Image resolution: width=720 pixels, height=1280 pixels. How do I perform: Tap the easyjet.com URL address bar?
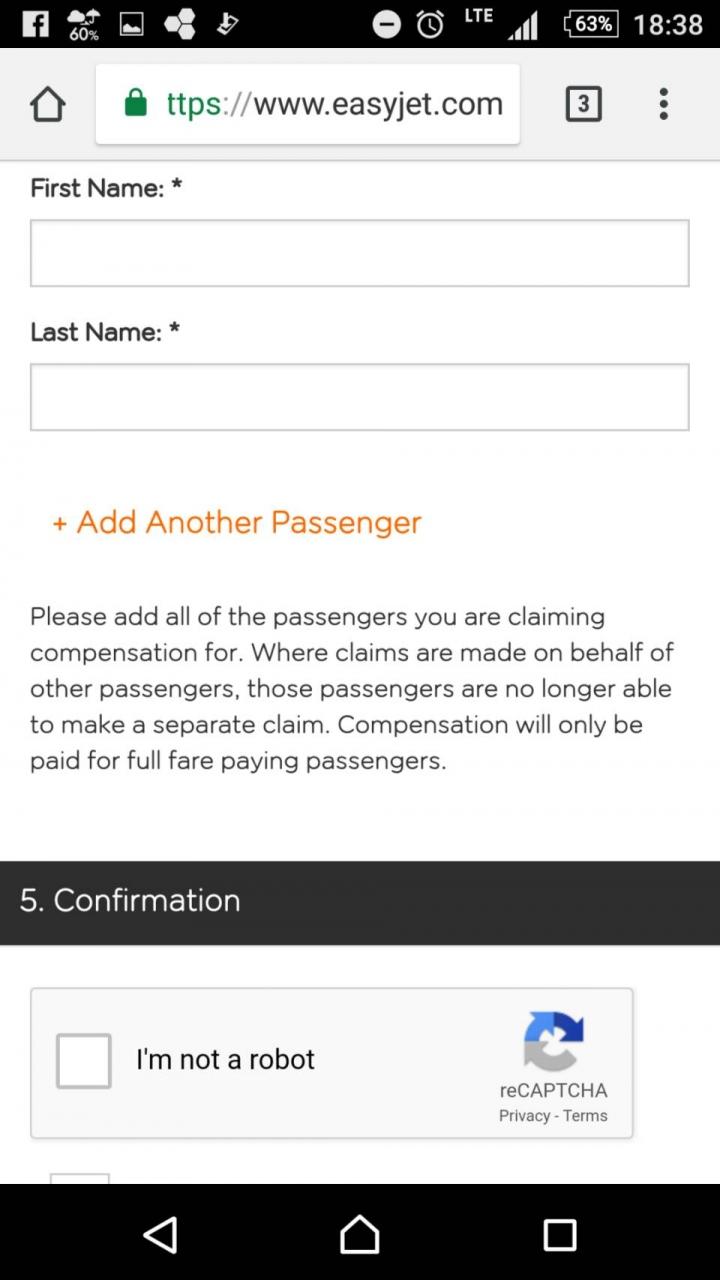click(308, 104)
